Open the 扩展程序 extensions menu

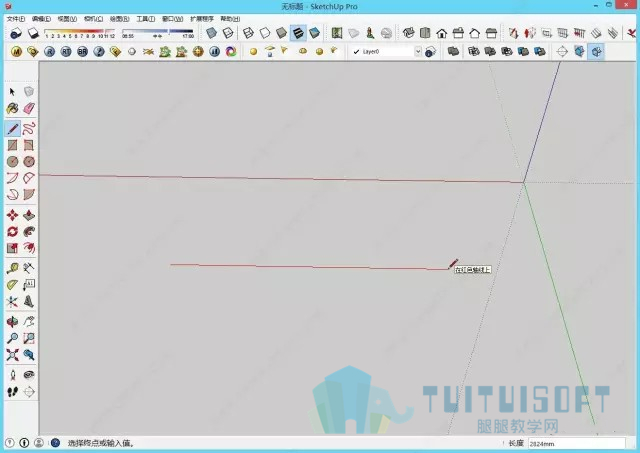click(x=202, y=19)
